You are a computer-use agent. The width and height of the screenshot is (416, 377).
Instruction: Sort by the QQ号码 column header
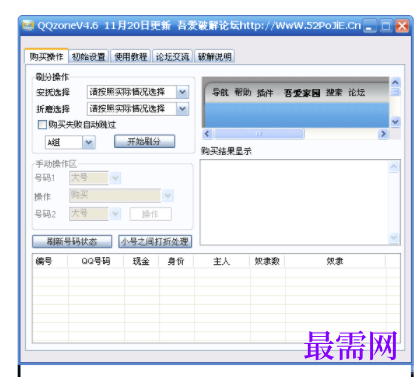[x=96, y=261]
